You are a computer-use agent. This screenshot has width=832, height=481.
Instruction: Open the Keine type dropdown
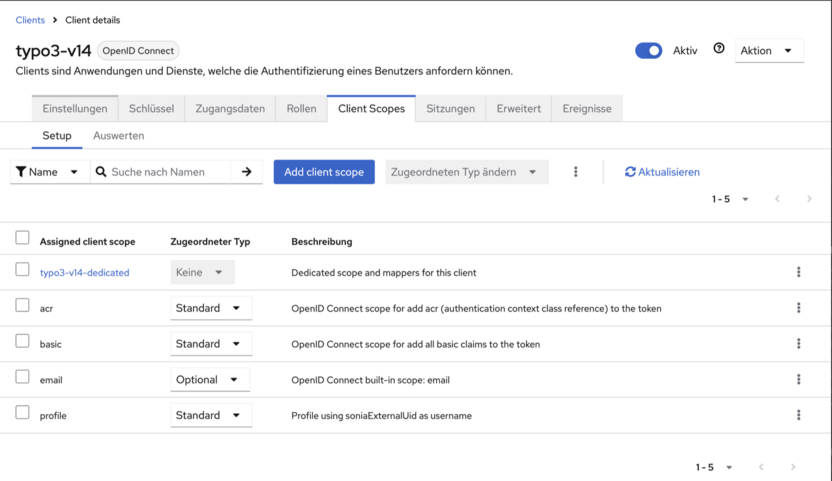202,272
